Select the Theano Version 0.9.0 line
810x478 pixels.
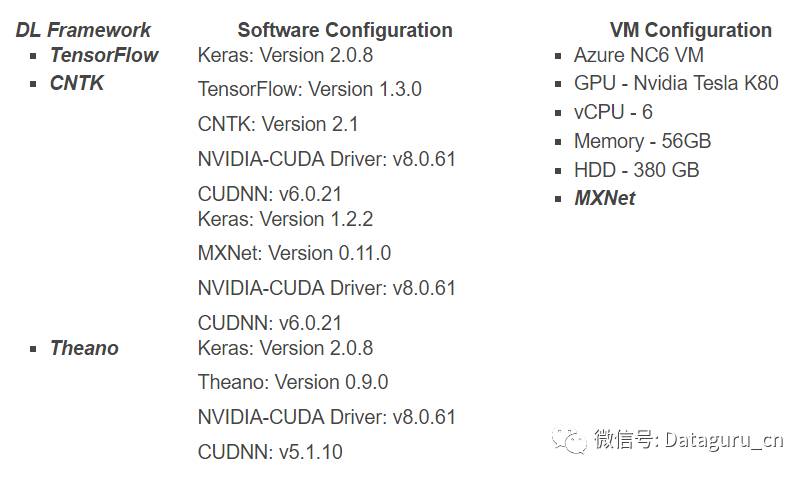[293, 382]
